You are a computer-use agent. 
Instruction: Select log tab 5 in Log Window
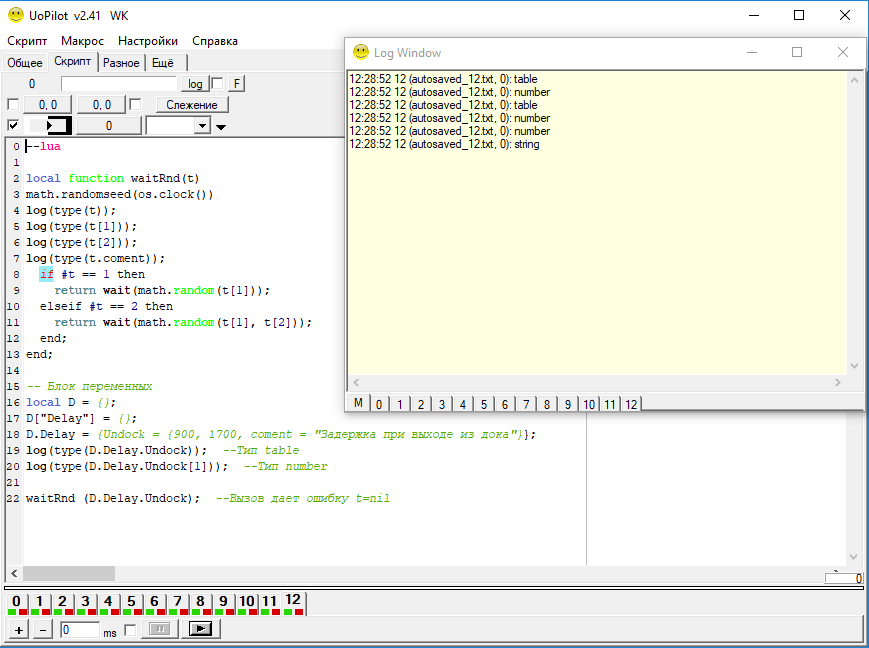click(483, 404)
